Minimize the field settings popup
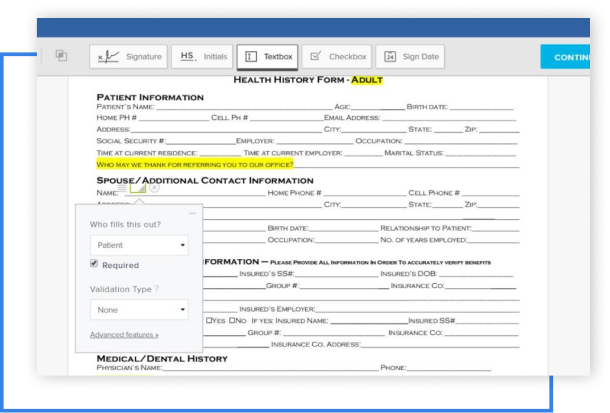610x413 pixels. point(192,212)
